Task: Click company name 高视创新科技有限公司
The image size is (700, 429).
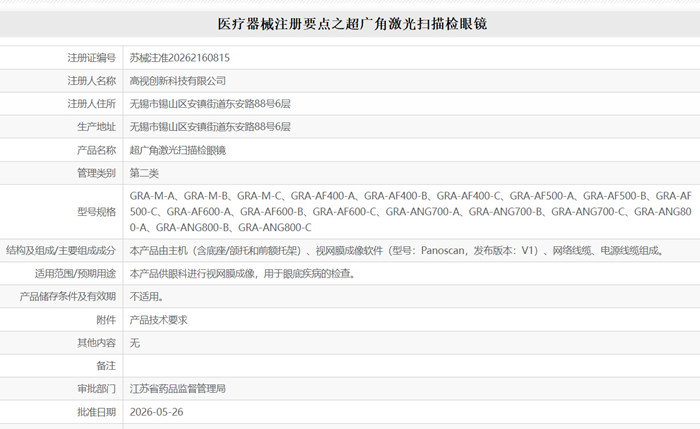Action: 178,81
